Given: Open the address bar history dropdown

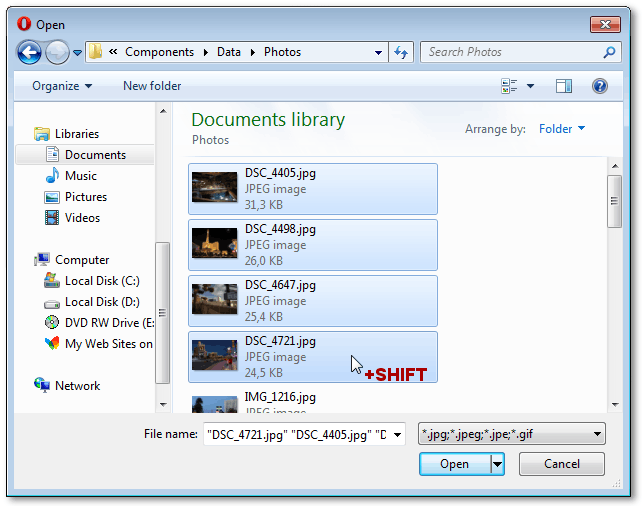Looking at the screenshot, I should pos(378,52).
